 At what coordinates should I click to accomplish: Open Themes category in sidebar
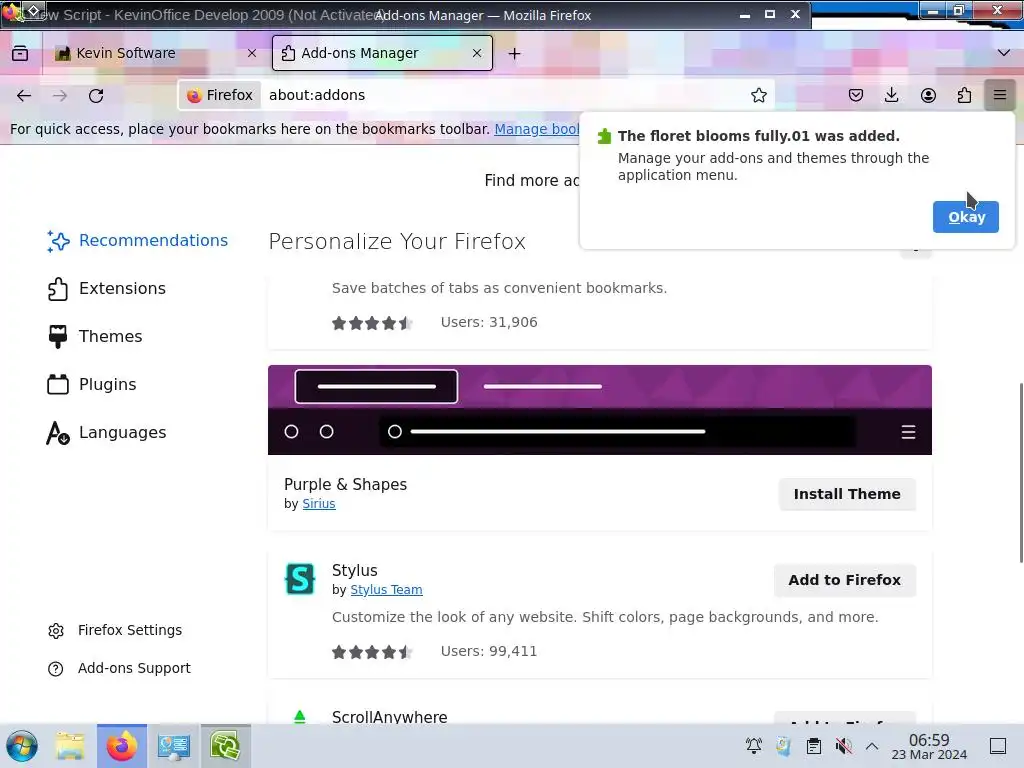tap(95, 336)
